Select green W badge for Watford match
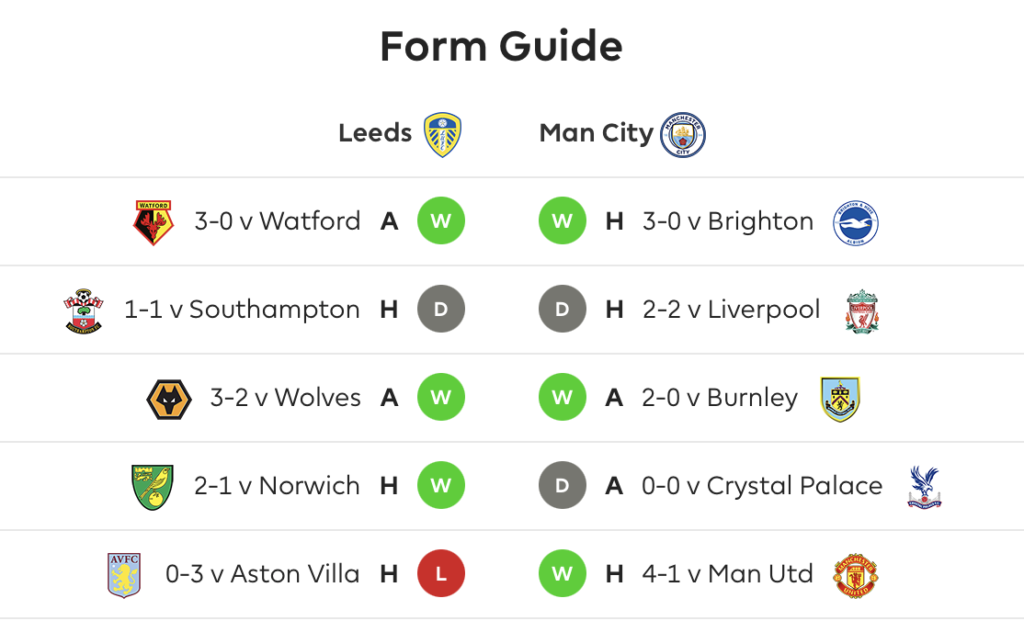Viewport: 1024px width, 621px height. click(x=441, y=221)
